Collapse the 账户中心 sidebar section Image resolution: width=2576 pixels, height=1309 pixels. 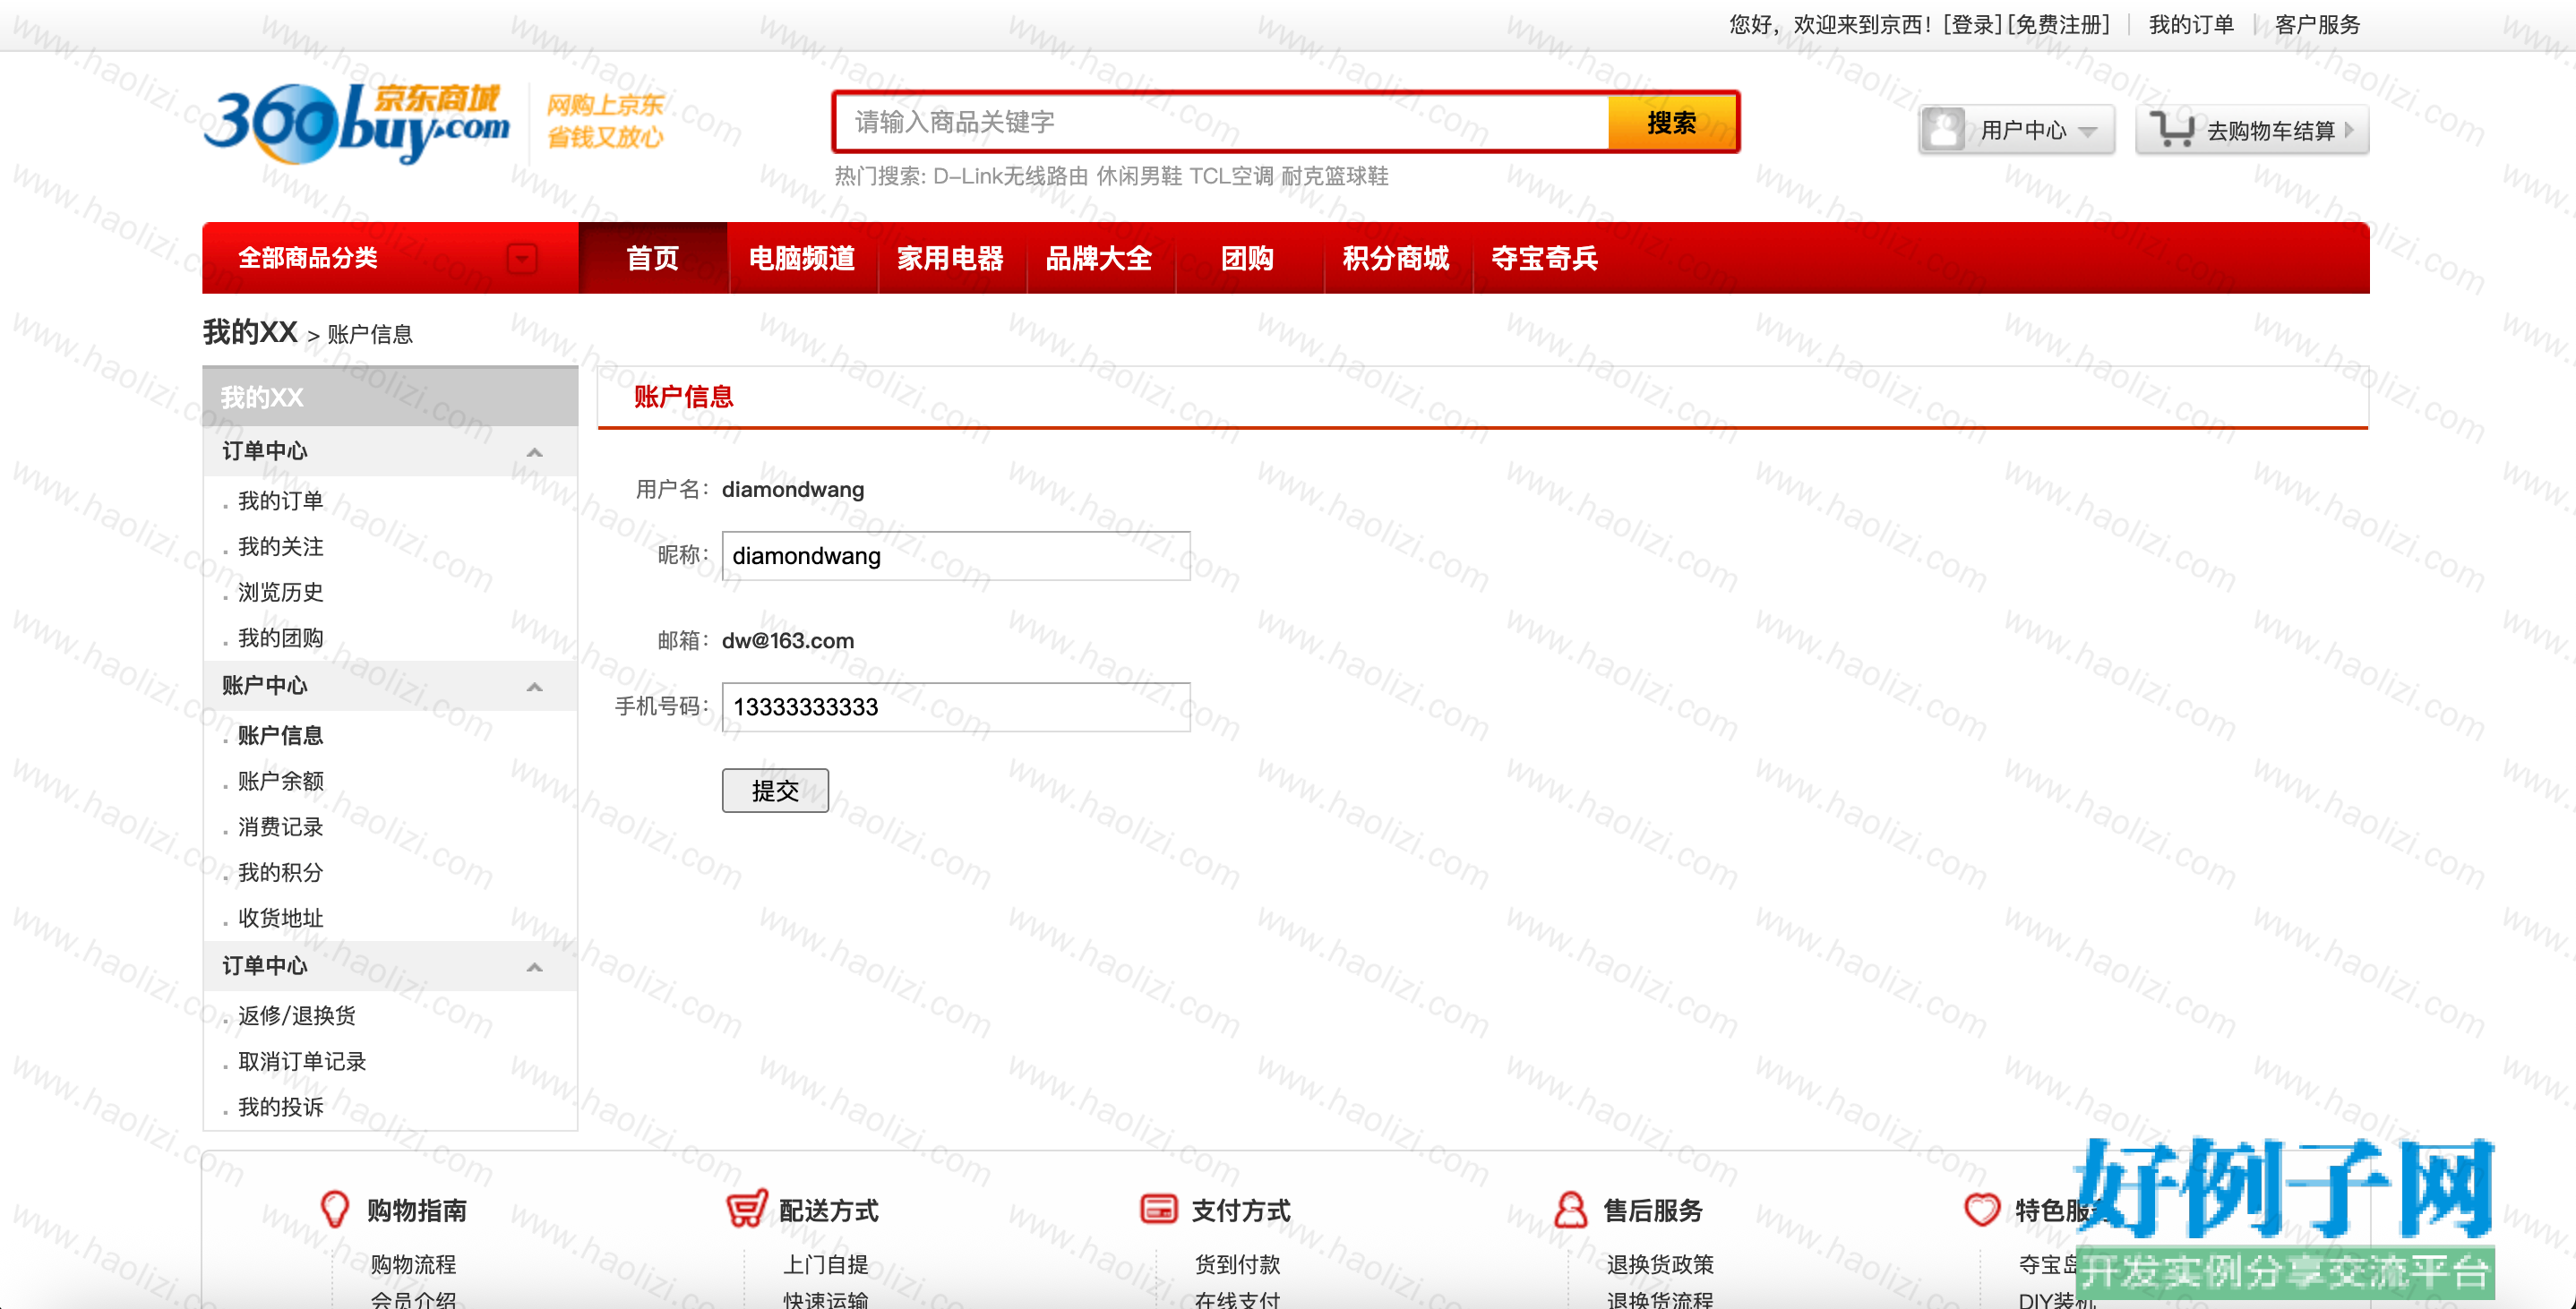[x=534, y=686]
